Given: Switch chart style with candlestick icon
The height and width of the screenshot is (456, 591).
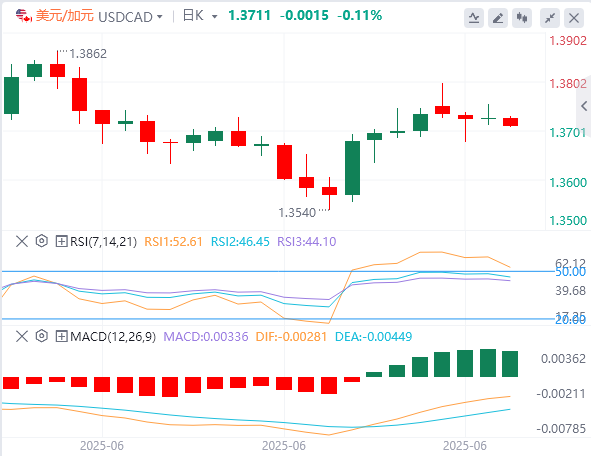Looking at the screenshot, I should (522, 18).
